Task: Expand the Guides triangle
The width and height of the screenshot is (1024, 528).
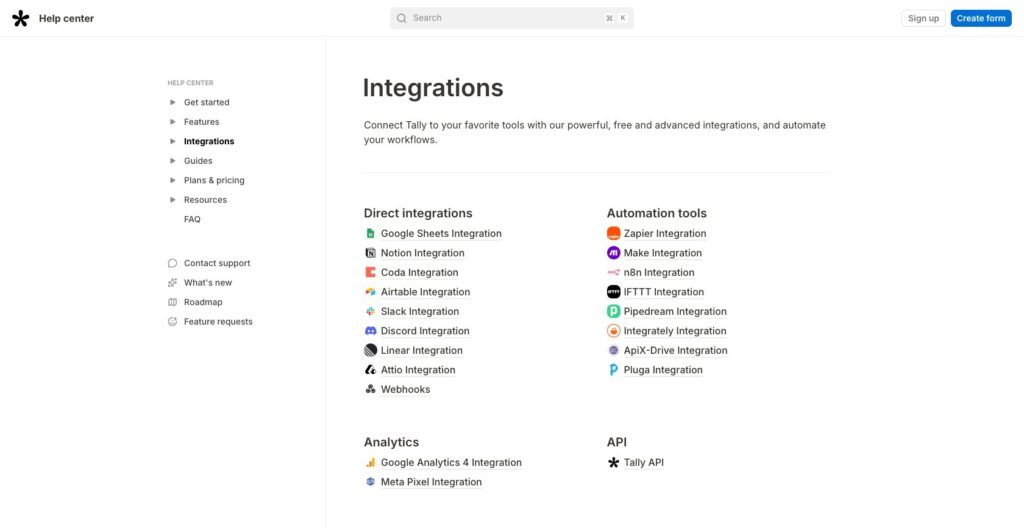Action: [172, 161]
